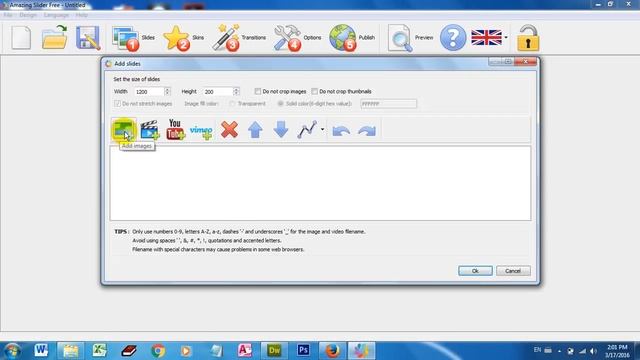Click the Ok button
This screenshot has height=360, width=640.
475,271
